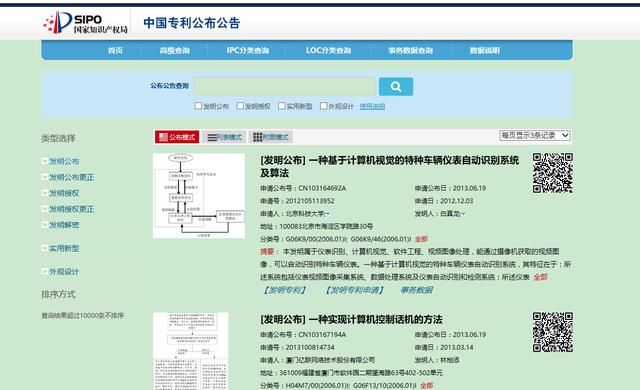Expand the 白真龙 inventor dropdown arrow

[x=463, y=214]
